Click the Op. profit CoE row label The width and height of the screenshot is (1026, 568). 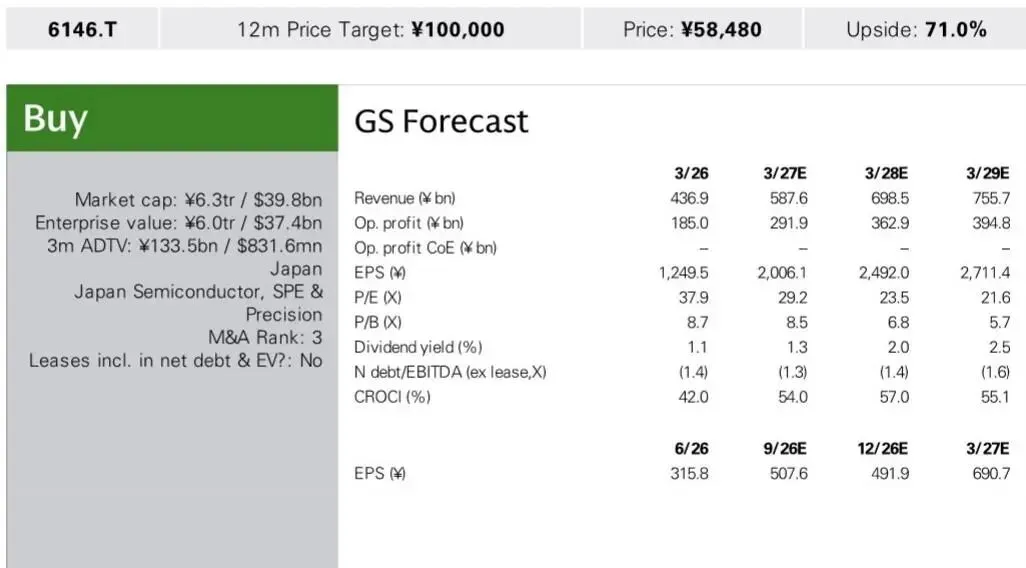pos(425,247)
